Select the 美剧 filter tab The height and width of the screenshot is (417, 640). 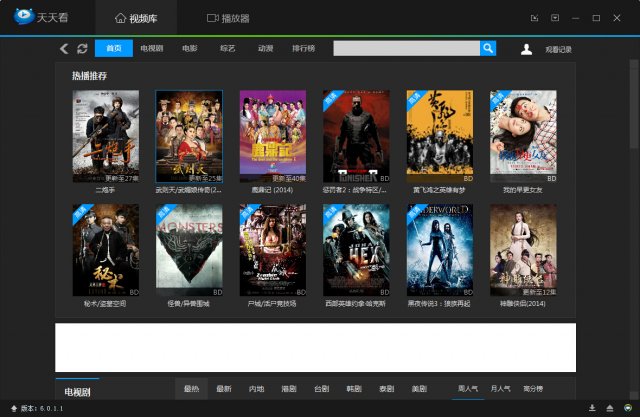pyautogui.click(x=419, y=388)
